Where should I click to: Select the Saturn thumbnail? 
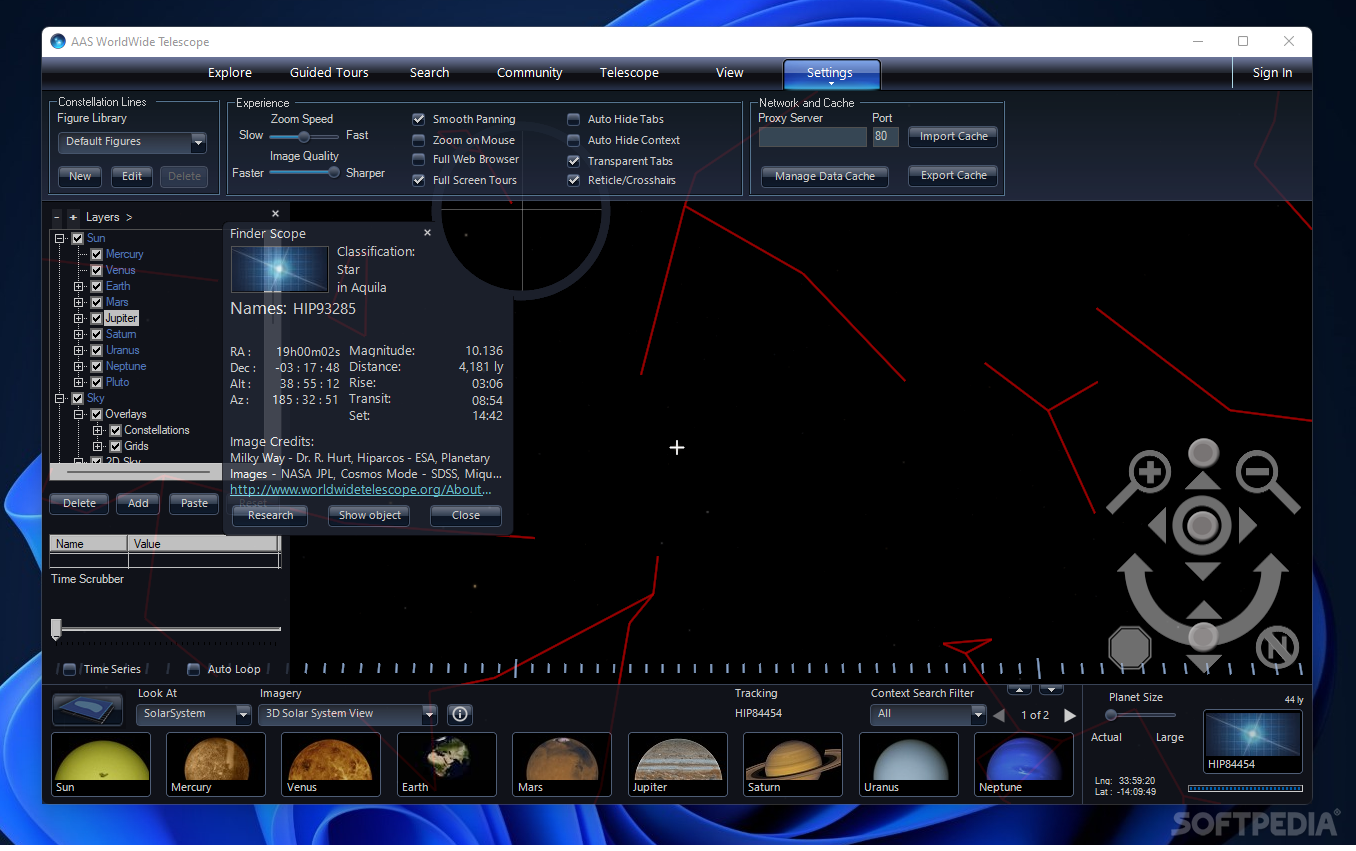pyautogui.click(x=793, y=764)
